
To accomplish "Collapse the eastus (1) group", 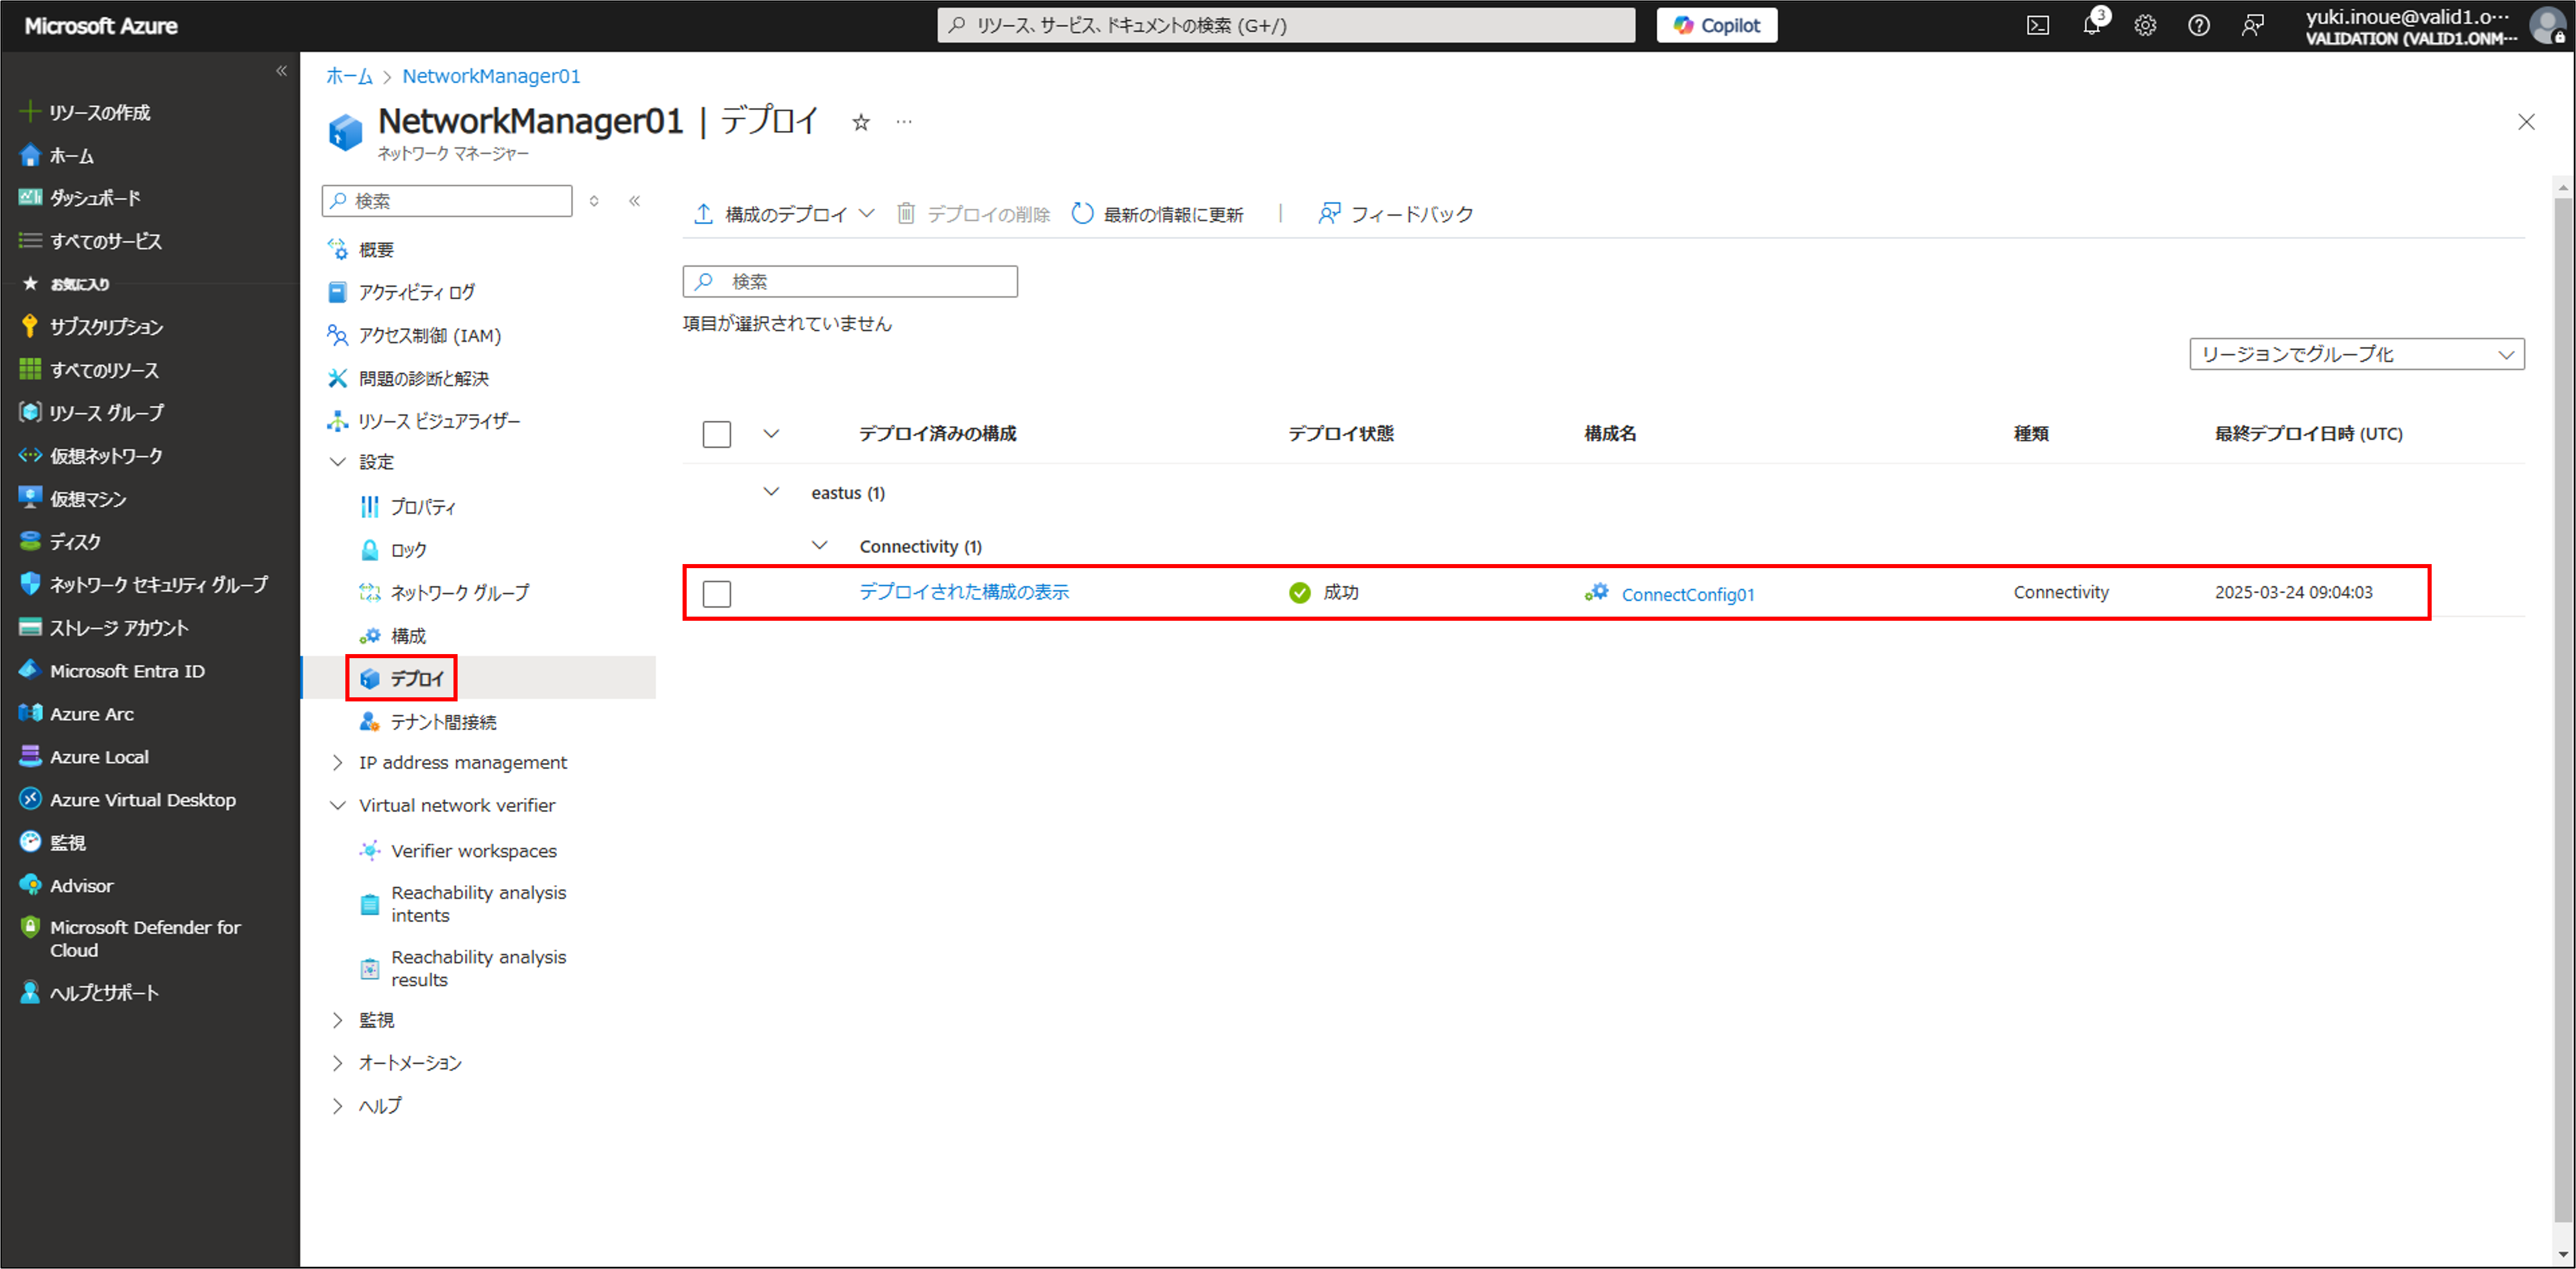I will coord(771,492).
